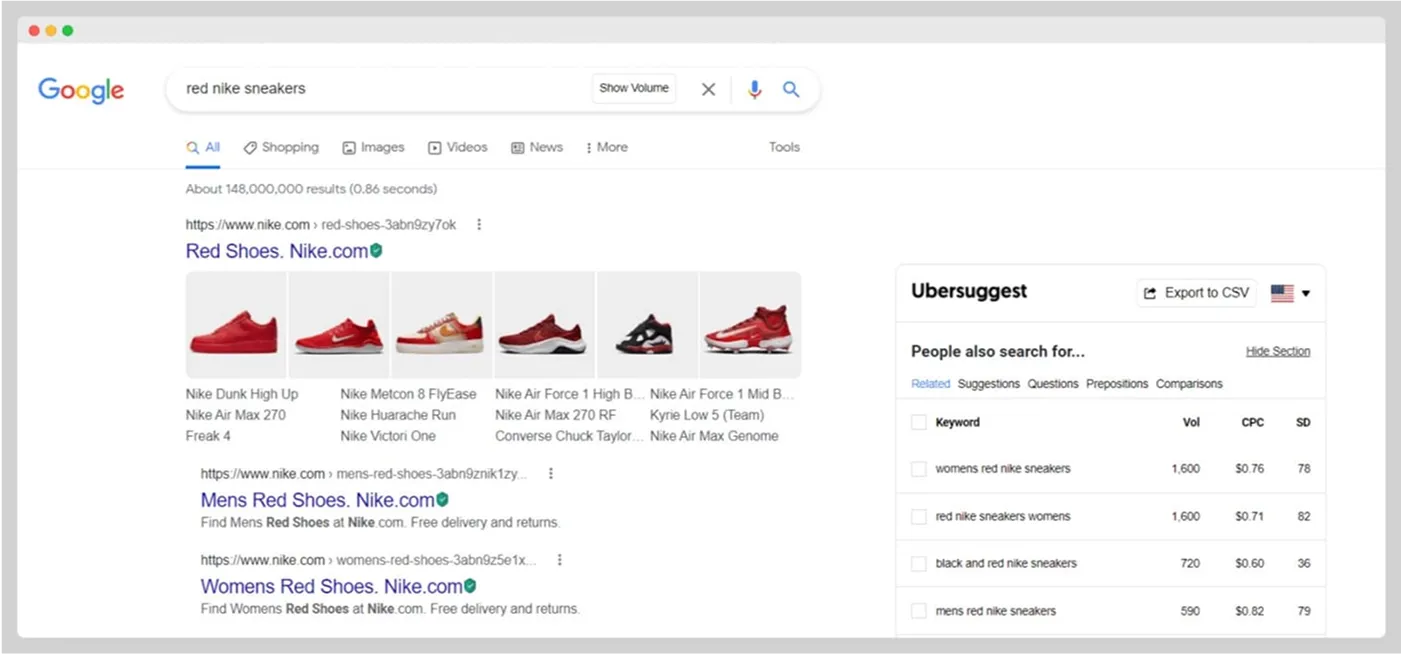This screenshot has width=1401, height=654.
Task: Check the Keyword header checkbox to select all
Action: coord(919,421)
